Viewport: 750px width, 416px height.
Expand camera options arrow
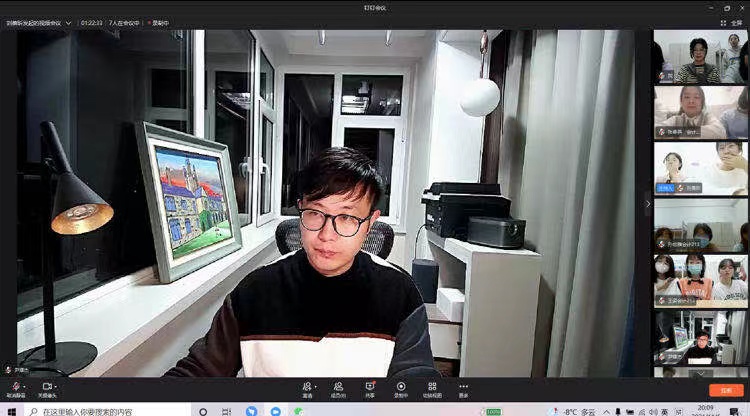[56, 386]
